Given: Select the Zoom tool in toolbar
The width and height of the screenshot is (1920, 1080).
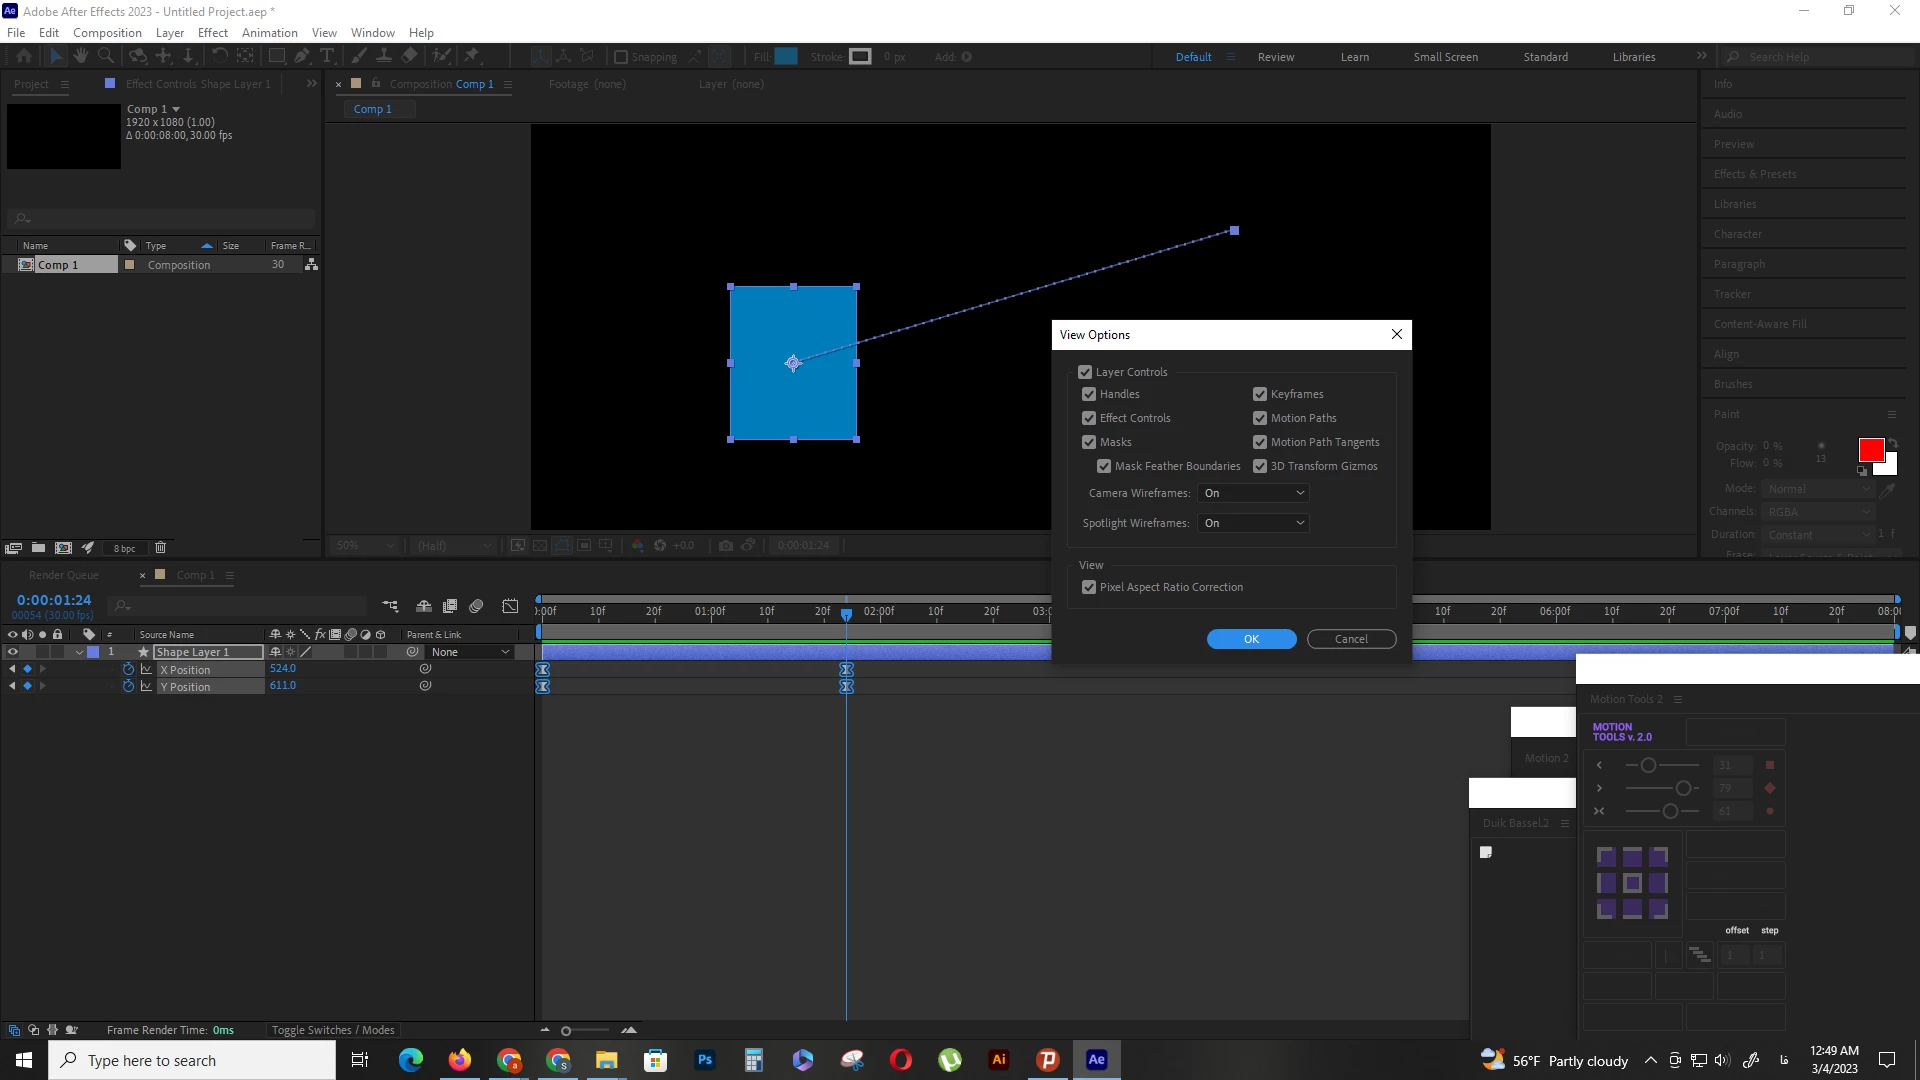Looking at the screenshot, I should (105, 57).
